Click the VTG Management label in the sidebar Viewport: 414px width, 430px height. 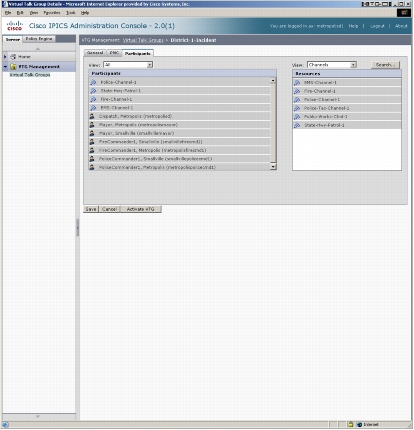[x=39, y=67]
